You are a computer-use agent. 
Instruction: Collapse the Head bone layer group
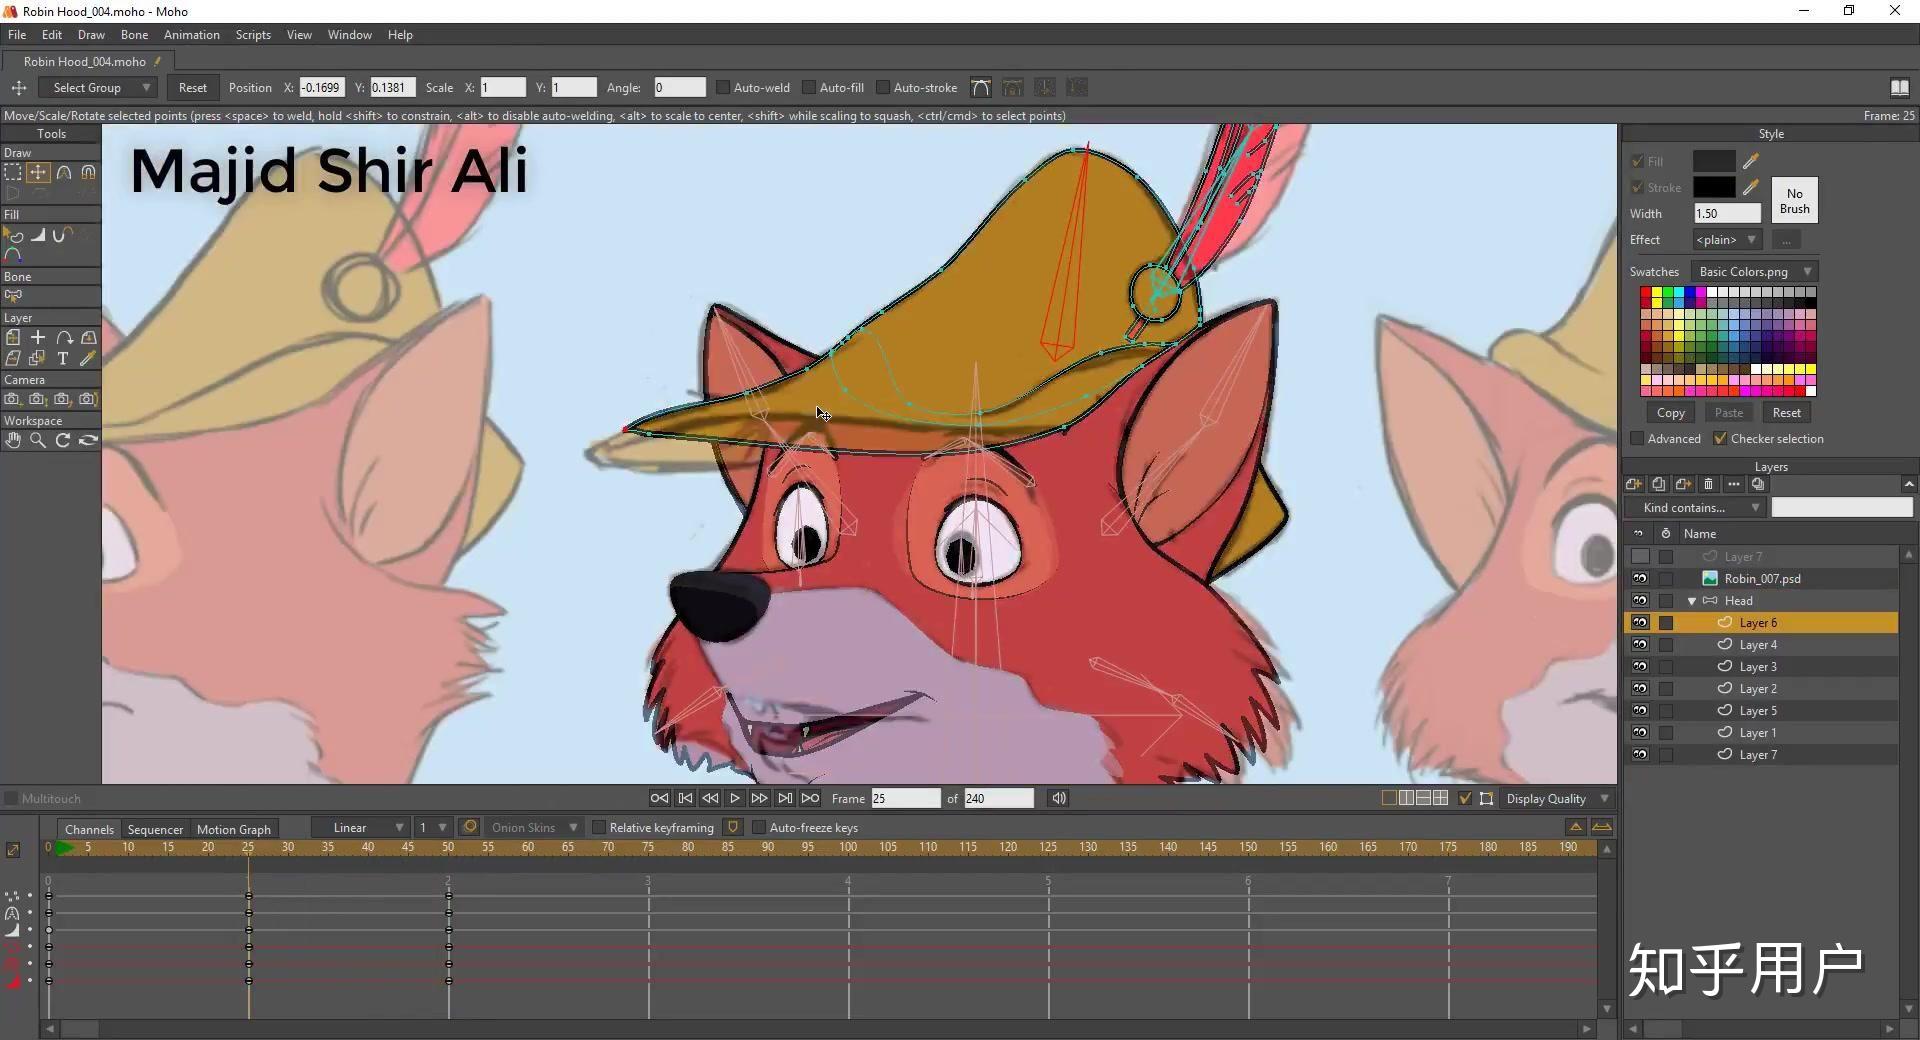coord(1692,601)
